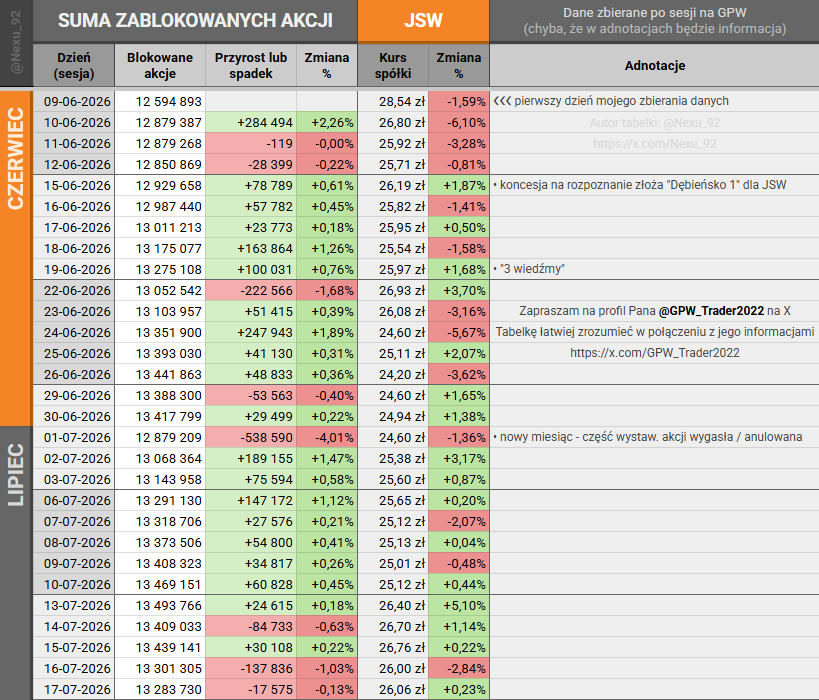Screen dimensions: 819x700
Task: Click the -5,67% price change cell
Action: point(459,332)
